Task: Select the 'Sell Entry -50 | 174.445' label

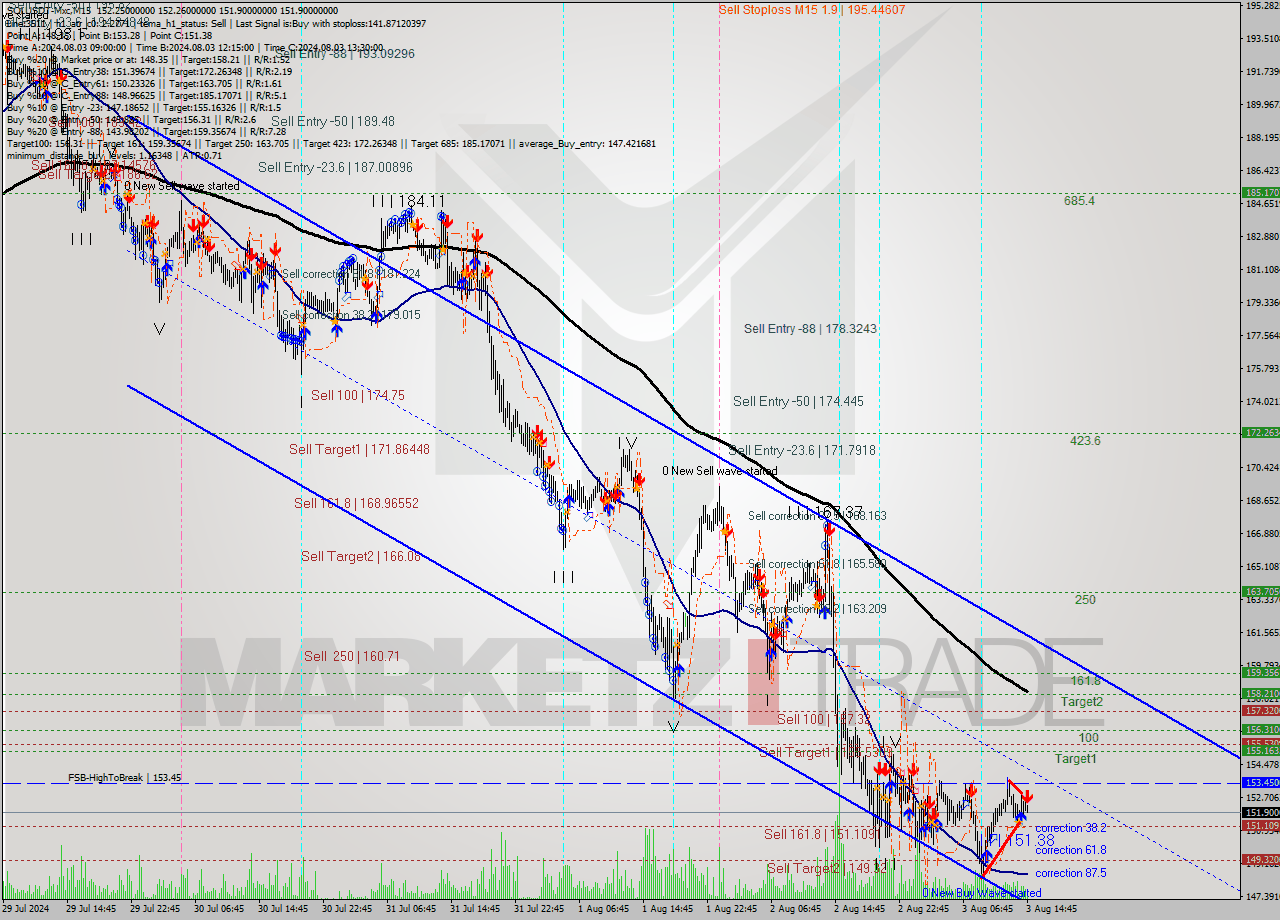Action: (798, 401)
